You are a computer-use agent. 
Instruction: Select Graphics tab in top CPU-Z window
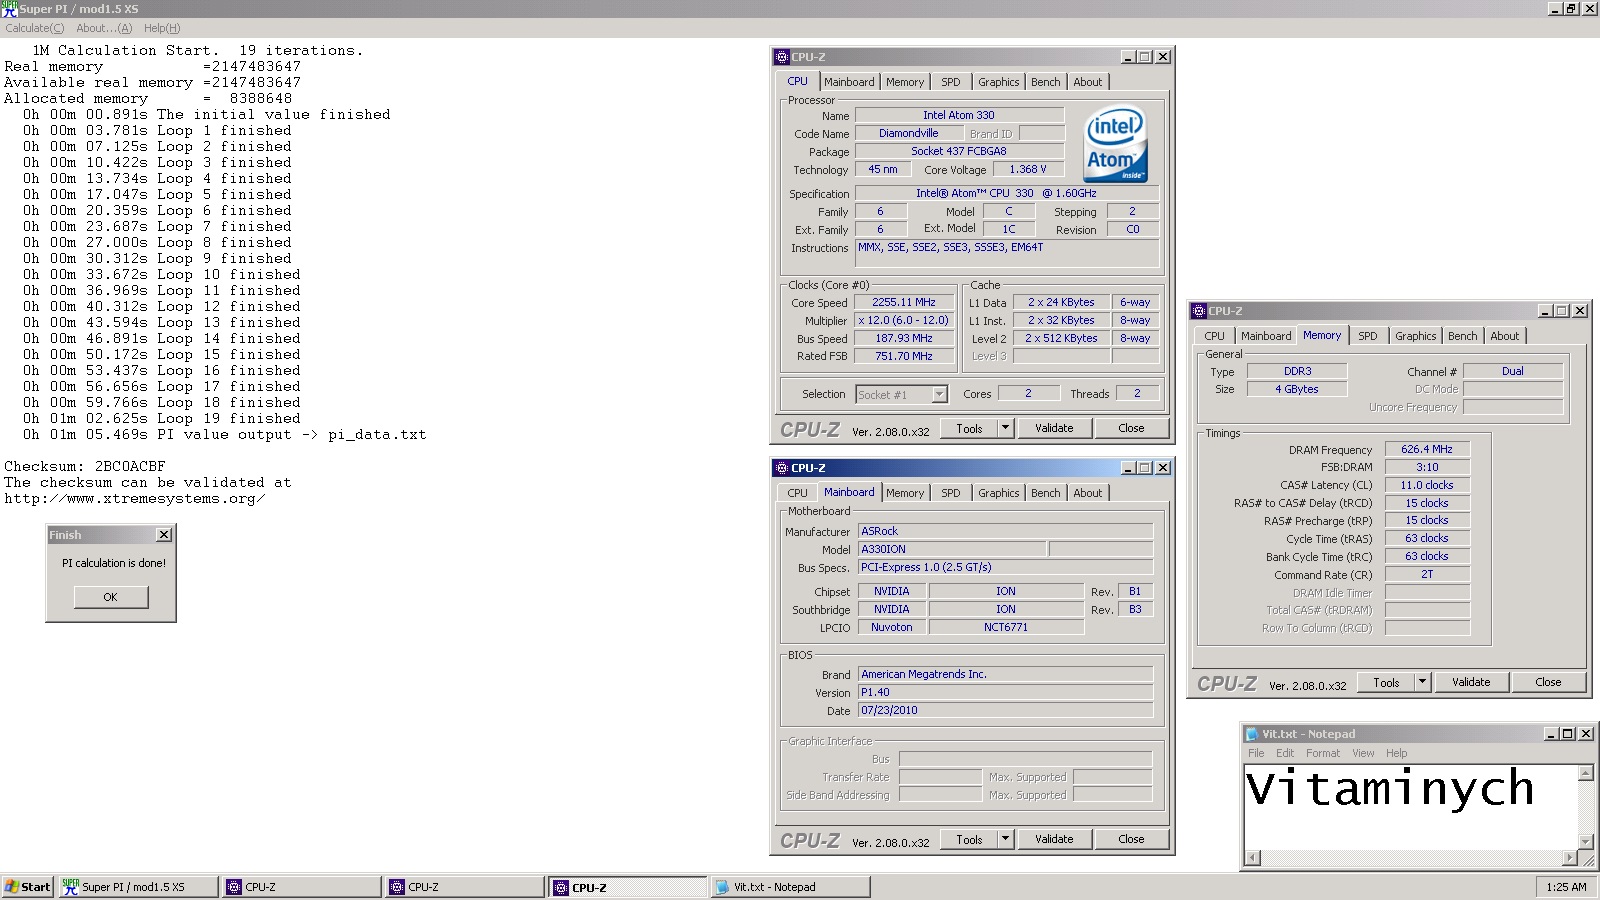tap(999, 82)
